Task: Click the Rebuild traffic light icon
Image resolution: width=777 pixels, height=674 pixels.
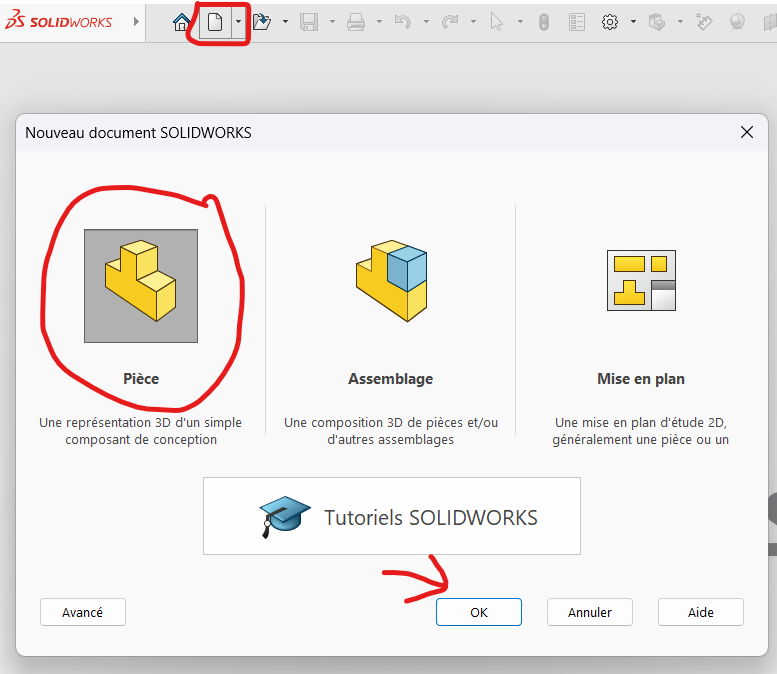Action: coord(544,22)
